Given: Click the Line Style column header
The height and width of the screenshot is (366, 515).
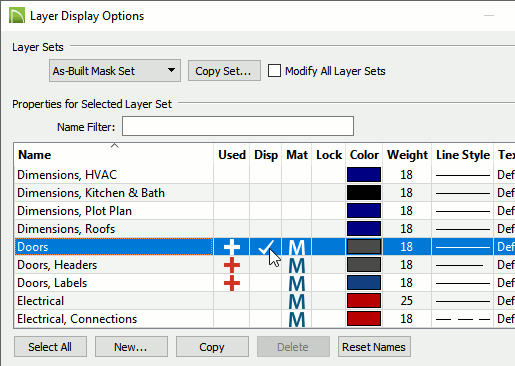Looking at the screenshot, I should (463, 155).
